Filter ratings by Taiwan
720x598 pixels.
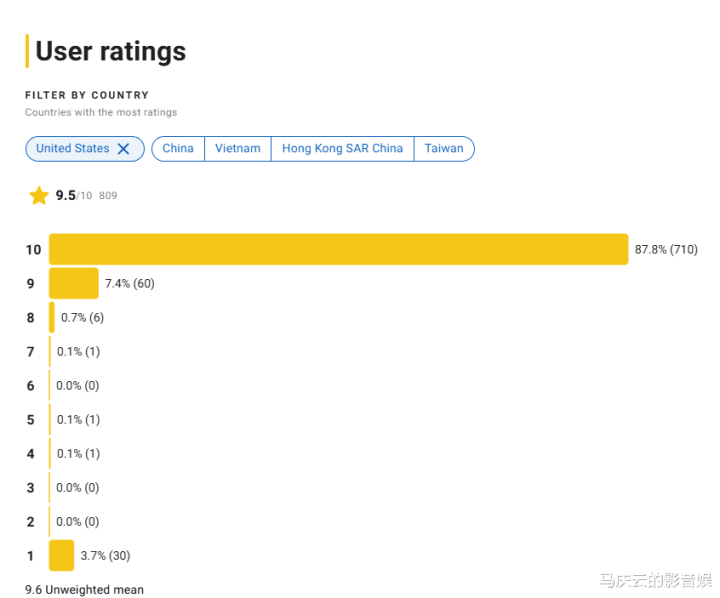click(444, 149)
